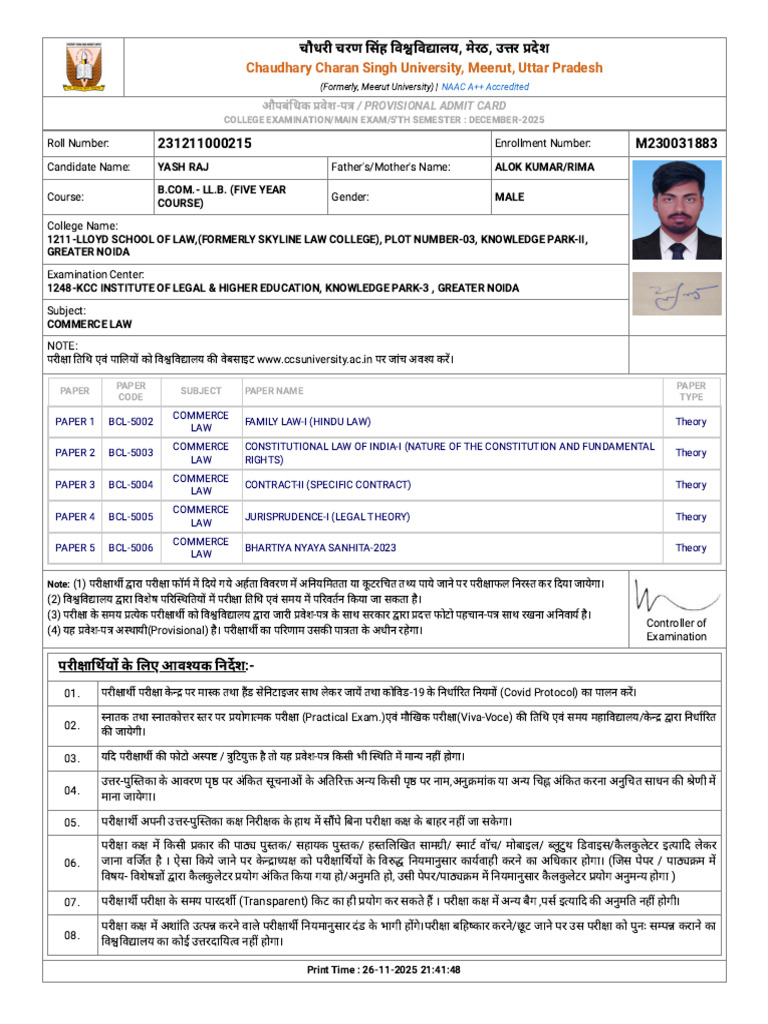The height and width of the screenshot is (1024, 768).
Task: Click the SUBJECT column header
Action: (x=201, y=391)
